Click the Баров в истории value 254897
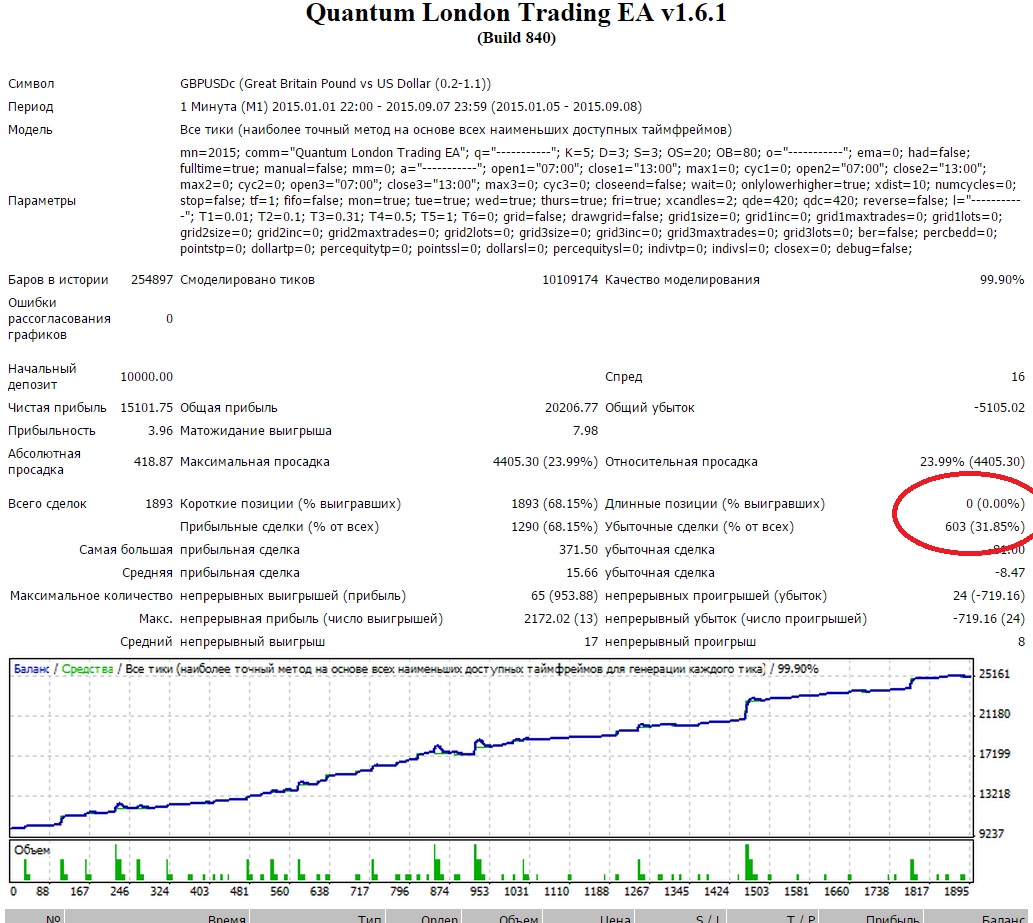The height and width of the screenshot is (923, 1033). point(152,280)
